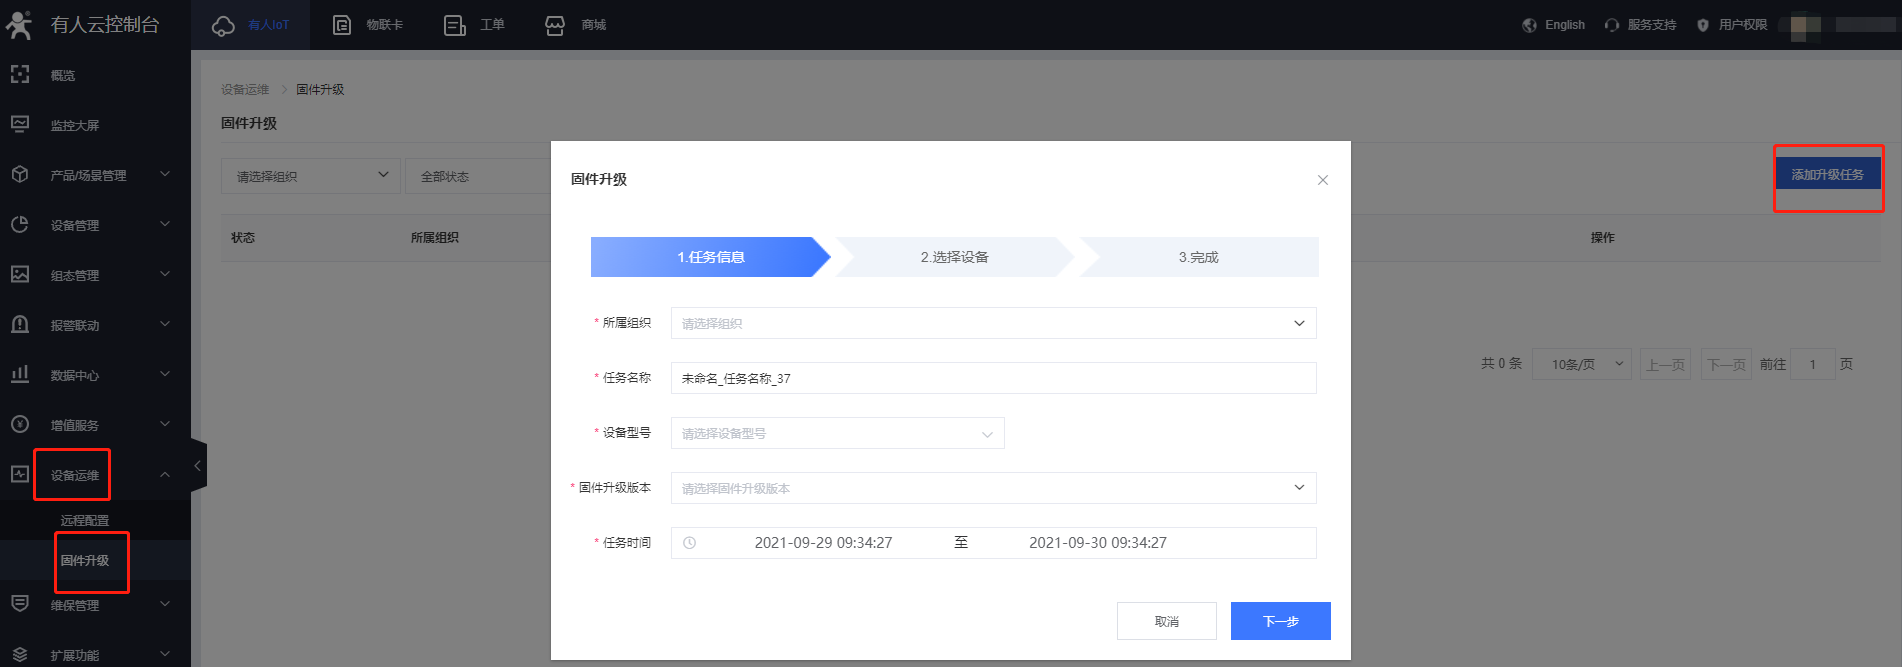Go to step 2.选择设备

click(x=954, y=257)
